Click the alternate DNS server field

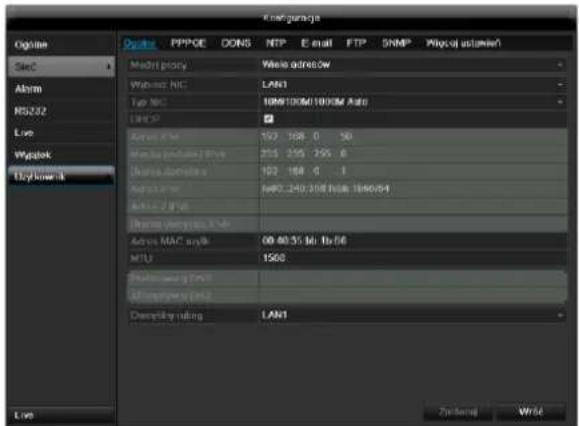[413, 295]
